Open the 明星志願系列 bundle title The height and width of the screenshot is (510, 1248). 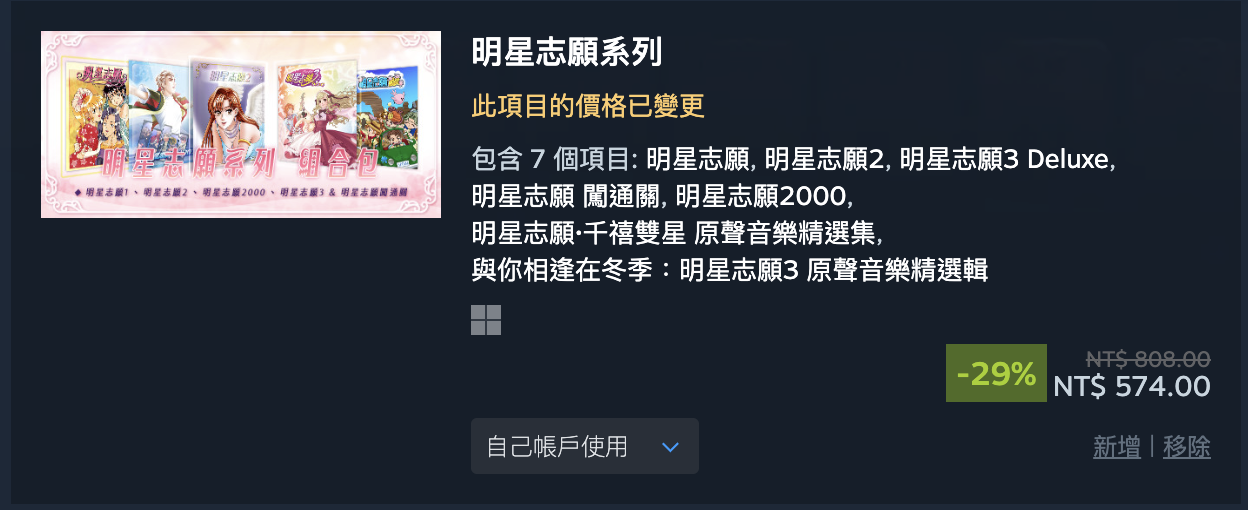tap(567, 52)
